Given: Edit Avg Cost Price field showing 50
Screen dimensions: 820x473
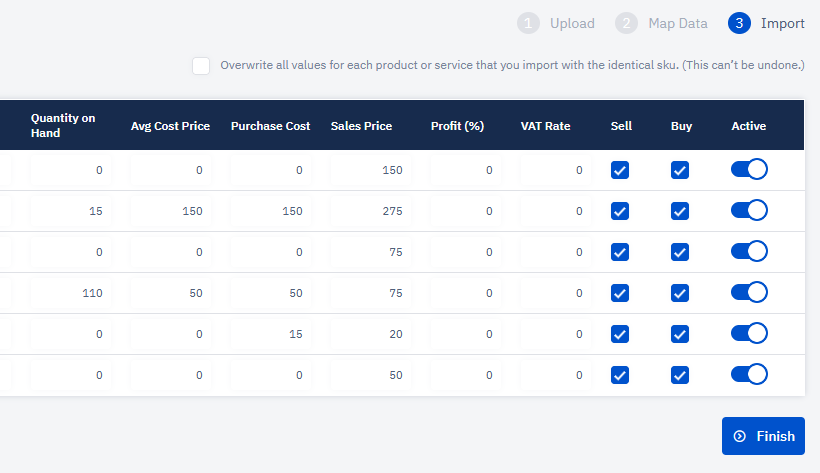Looking at the screenshot, I should pos(170,293).
